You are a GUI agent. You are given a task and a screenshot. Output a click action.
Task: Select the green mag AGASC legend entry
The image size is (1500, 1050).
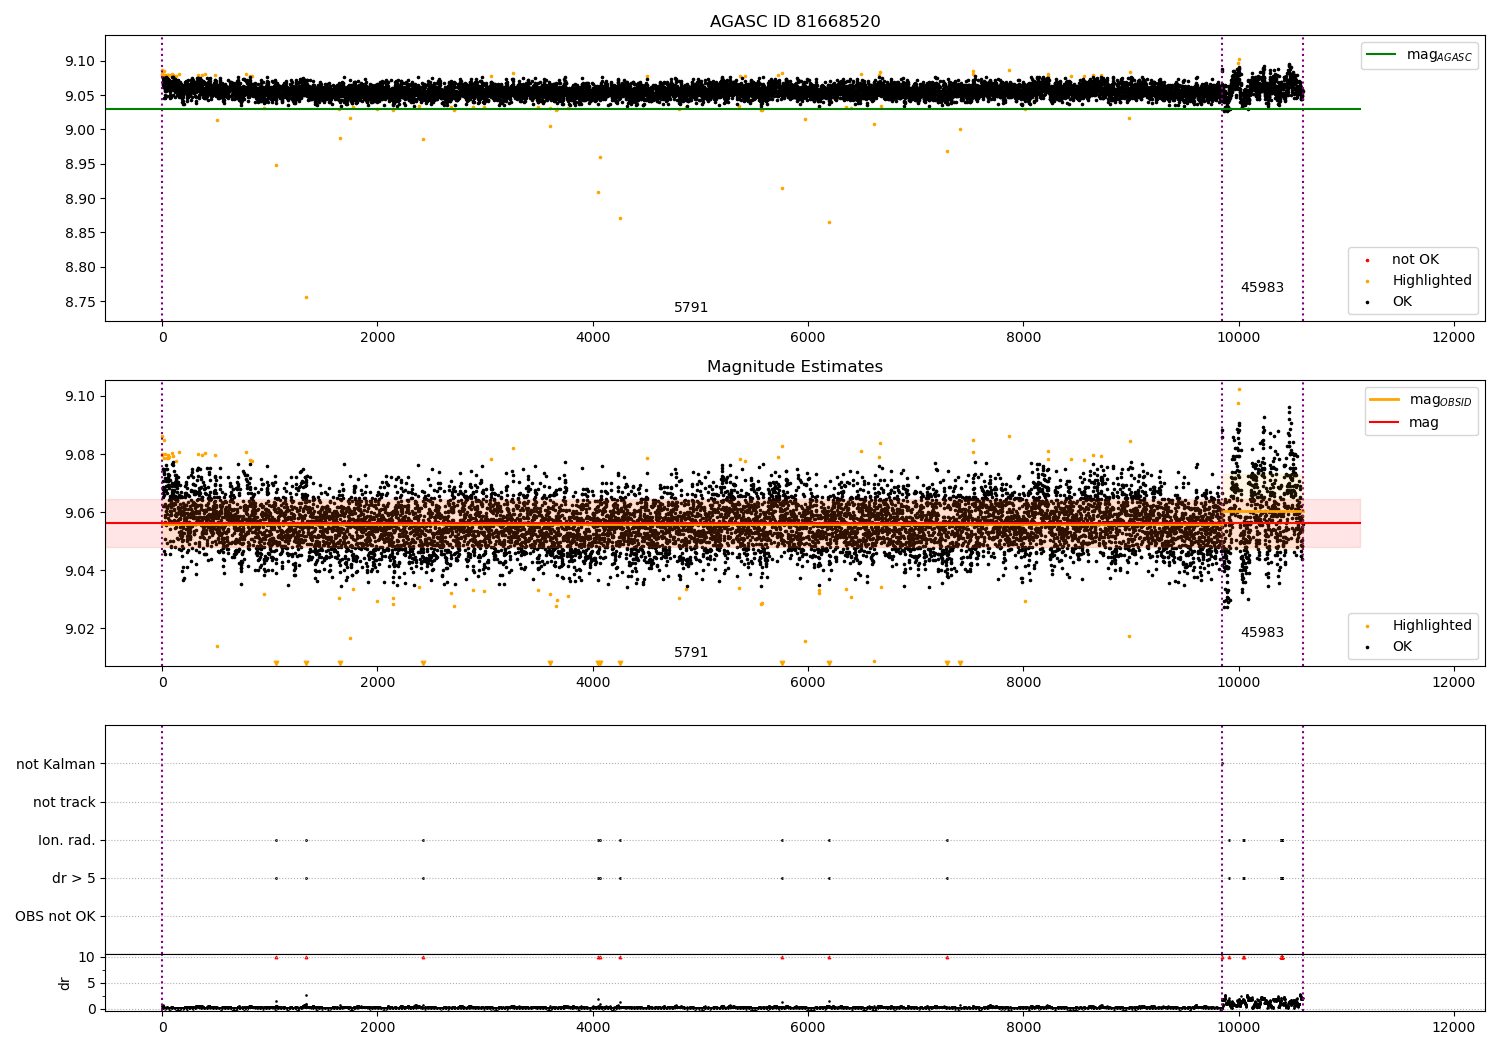[1419, 55]
